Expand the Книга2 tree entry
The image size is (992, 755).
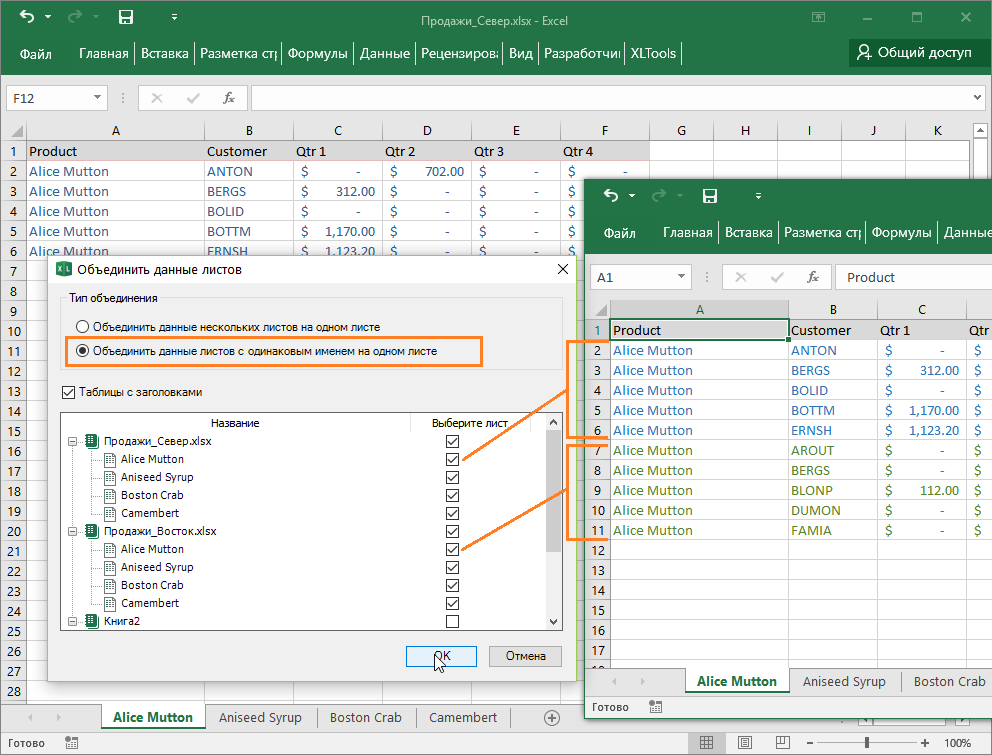click(74, 621)
